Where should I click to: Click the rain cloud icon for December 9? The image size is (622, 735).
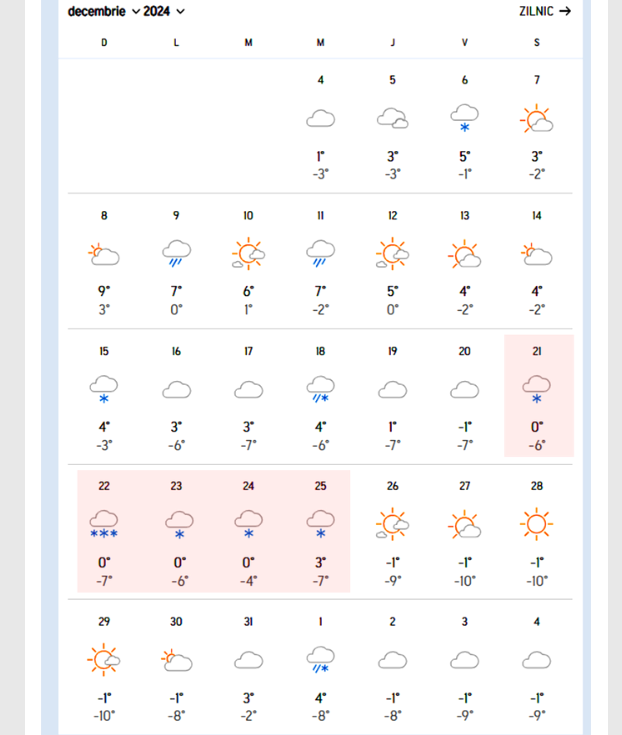(x=176, y=254)
